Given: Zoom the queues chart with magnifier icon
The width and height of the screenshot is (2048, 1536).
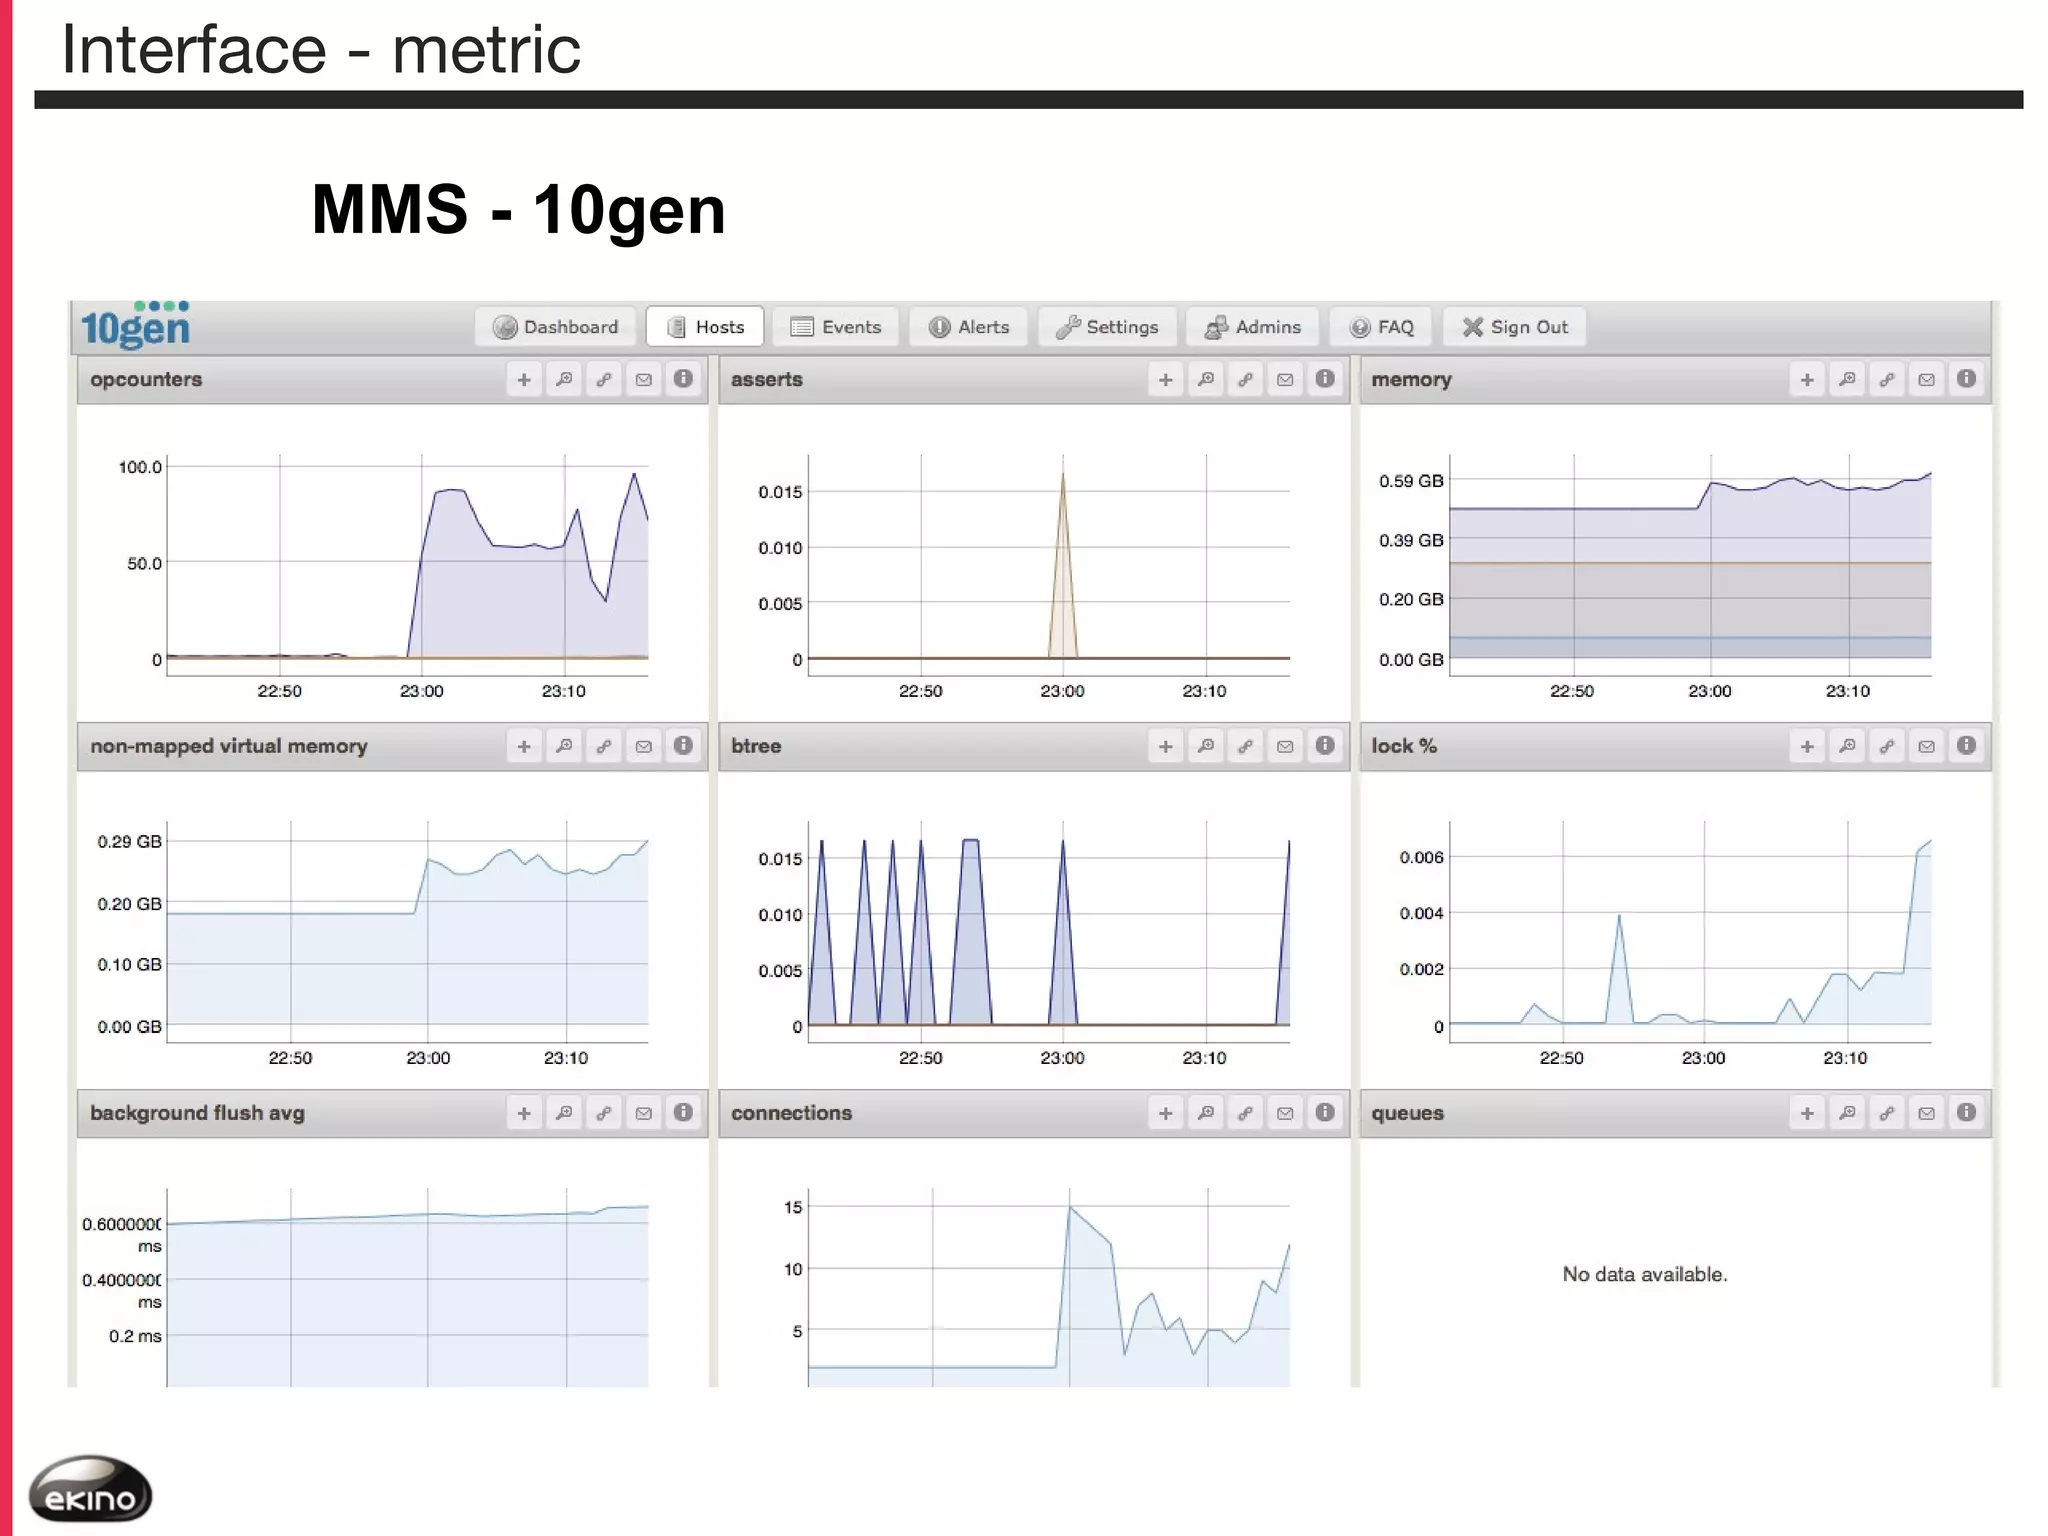Looking at the screenshot, I should [x=1847, y=1114].
